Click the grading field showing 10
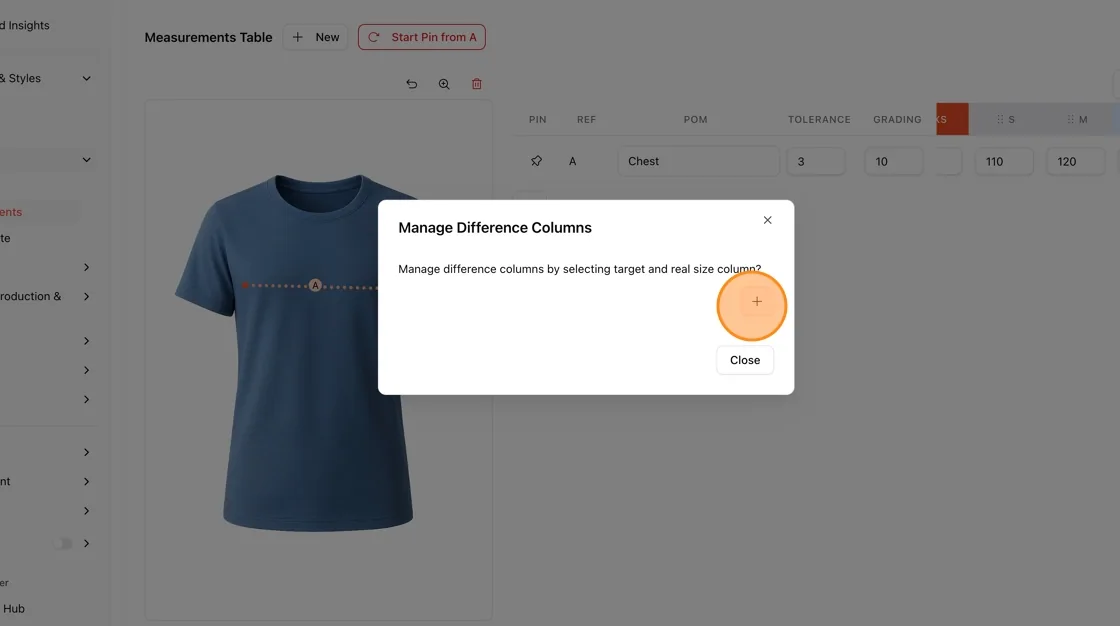Screen dimensions: 1120x626 [894, 162]
